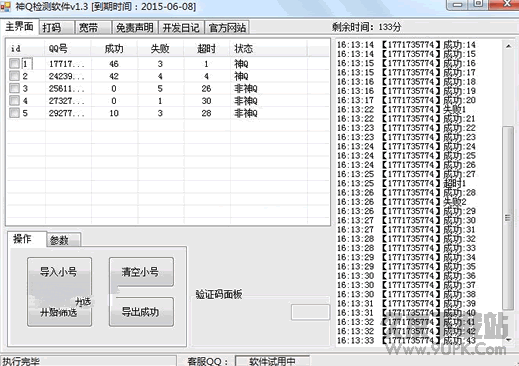519x366 pixels.
Task: Select QQ number 17717... cell
Action: (67, 64)
